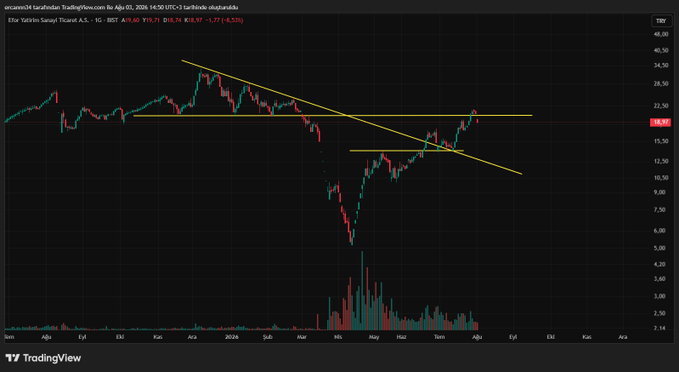Screen dimensions: 679x372
Task: Click the 3,60 price axis label
Action: (661, 278)
